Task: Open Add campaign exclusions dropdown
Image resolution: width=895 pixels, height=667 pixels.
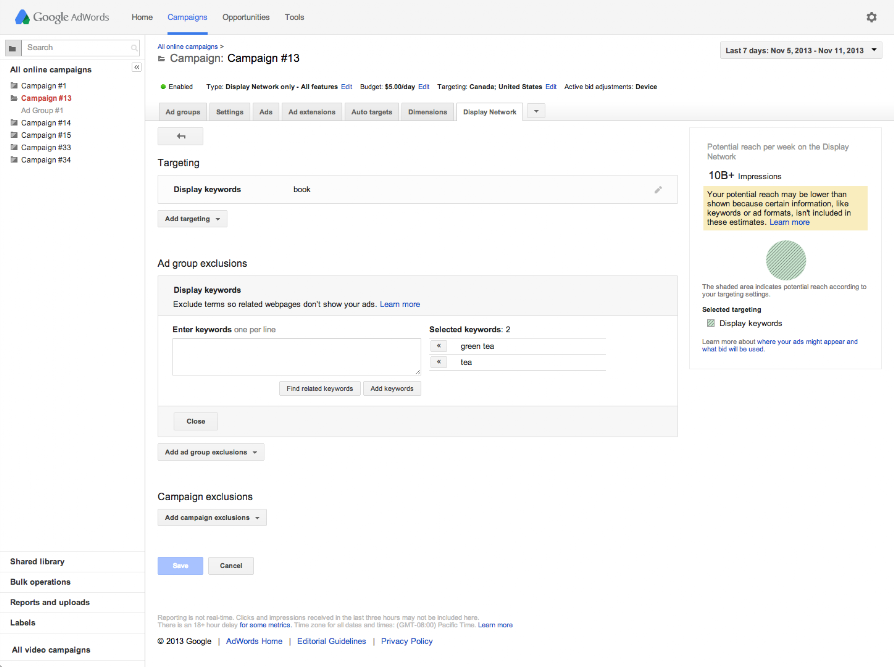Action: pyautogui.click(x=212, y=518)
